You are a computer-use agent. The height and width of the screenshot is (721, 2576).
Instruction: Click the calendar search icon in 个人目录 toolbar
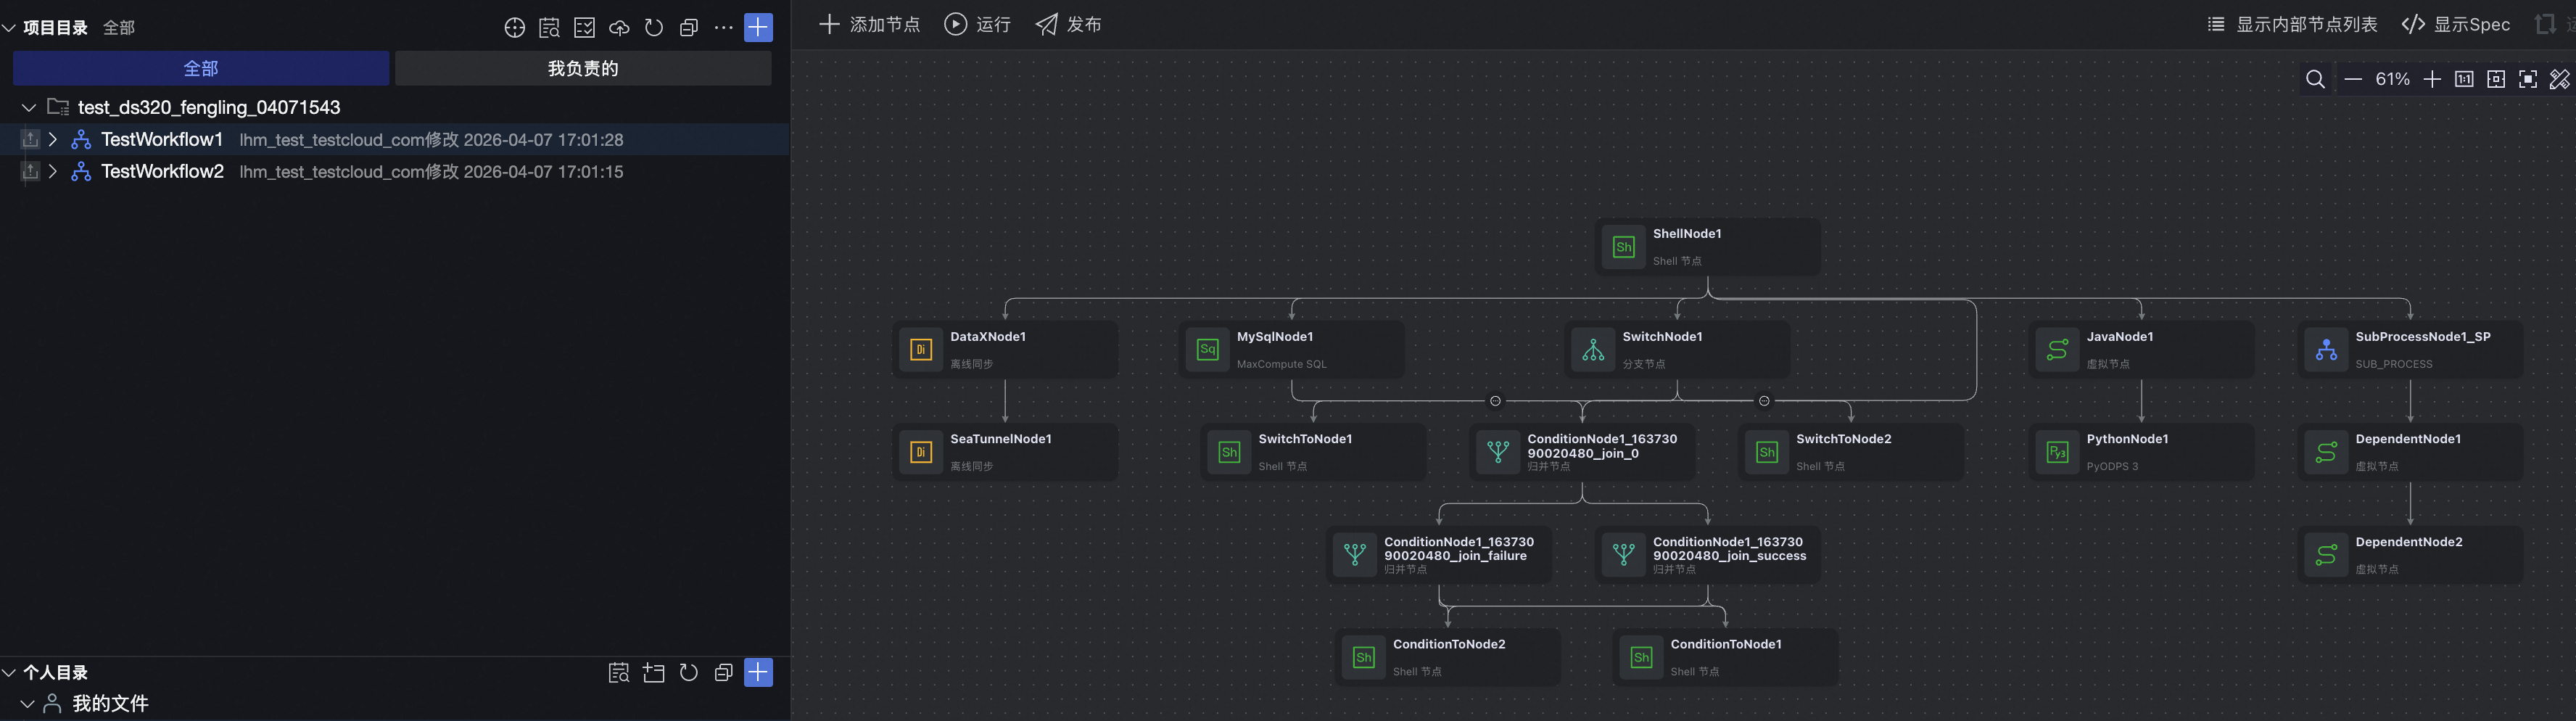click(619, 673)
